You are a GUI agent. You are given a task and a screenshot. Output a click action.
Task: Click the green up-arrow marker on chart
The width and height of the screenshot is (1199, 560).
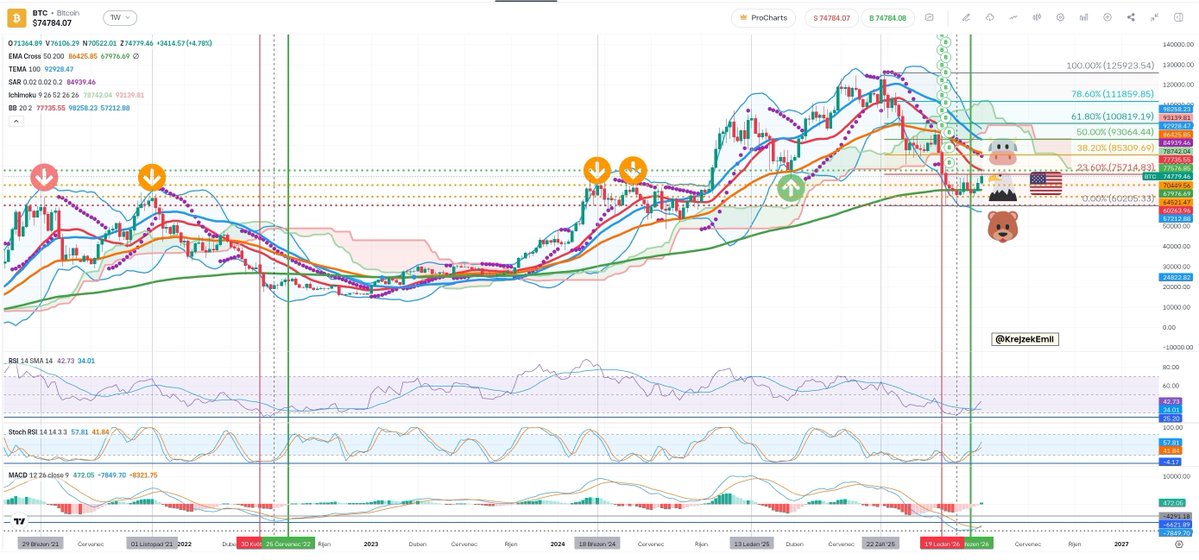(x=791, y=186)
